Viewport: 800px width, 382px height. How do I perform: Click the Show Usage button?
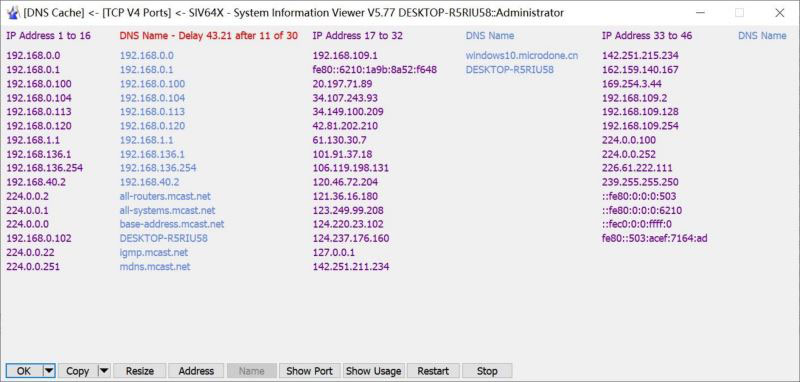click(373, 371)
